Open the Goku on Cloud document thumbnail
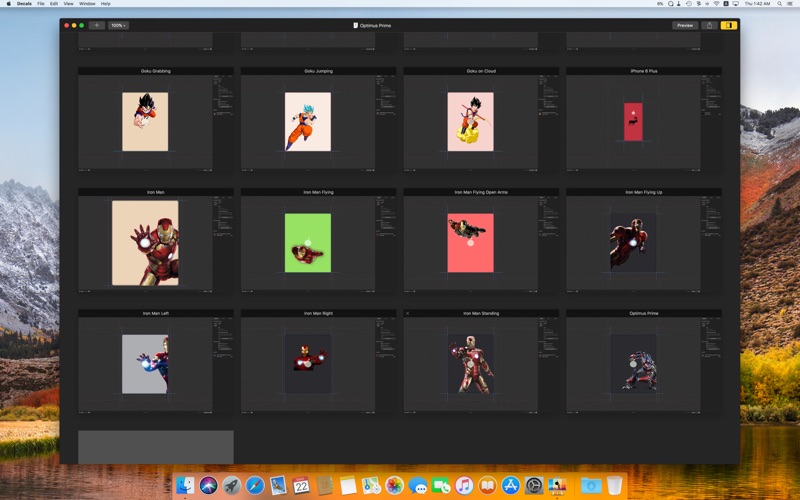 coord(481,119)
